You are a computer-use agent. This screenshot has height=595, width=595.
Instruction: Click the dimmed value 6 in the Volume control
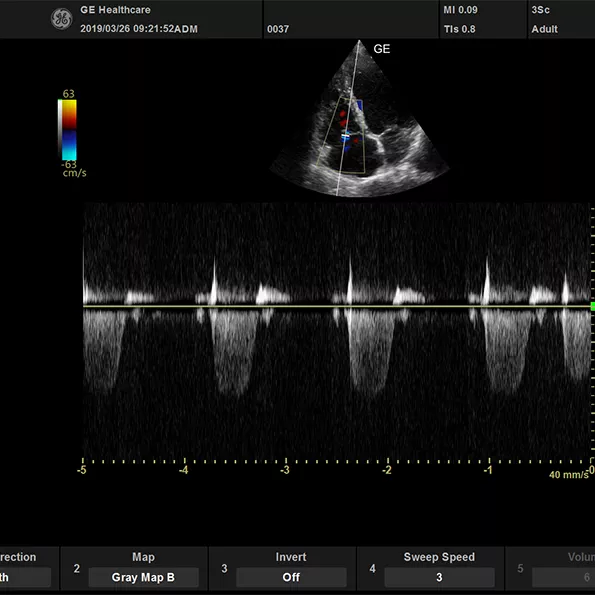point(587,577)
